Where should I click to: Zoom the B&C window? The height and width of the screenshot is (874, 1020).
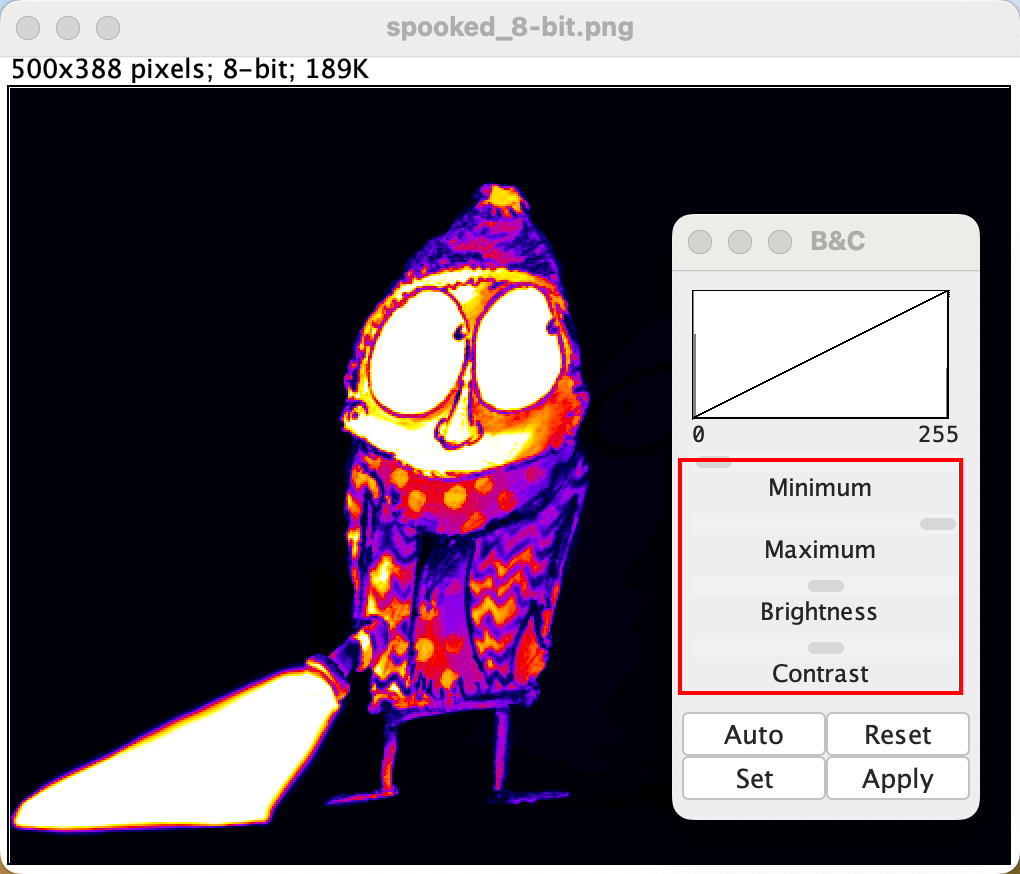point(780,242)
